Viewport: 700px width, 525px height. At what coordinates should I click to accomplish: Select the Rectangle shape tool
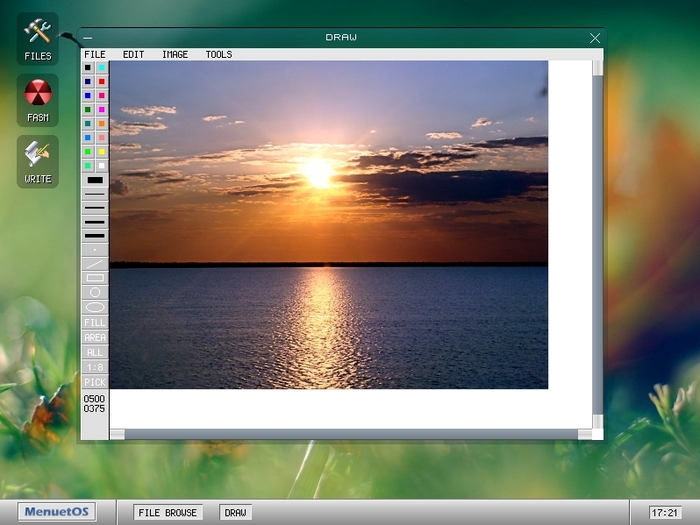(x=95, y=278)
